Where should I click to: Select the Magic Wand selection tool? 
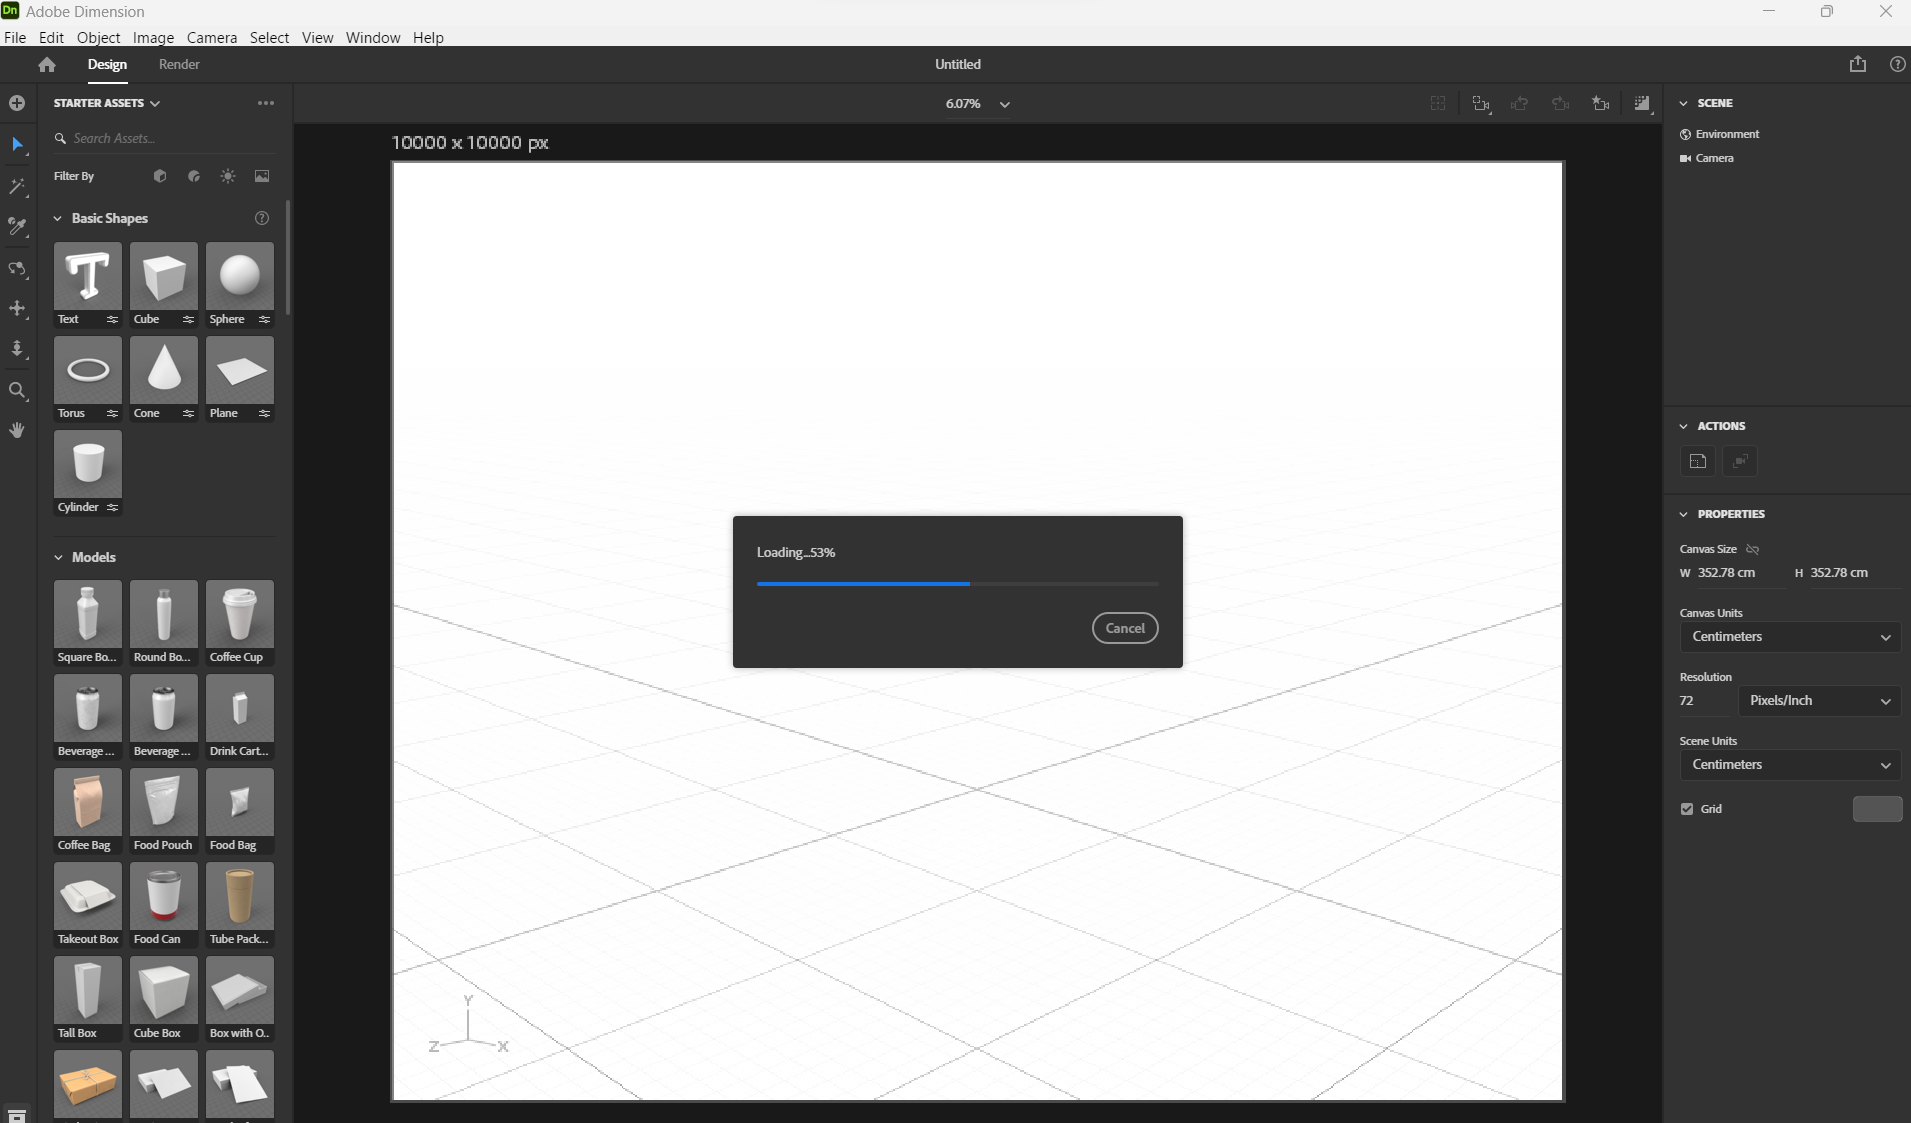(18, 186)
